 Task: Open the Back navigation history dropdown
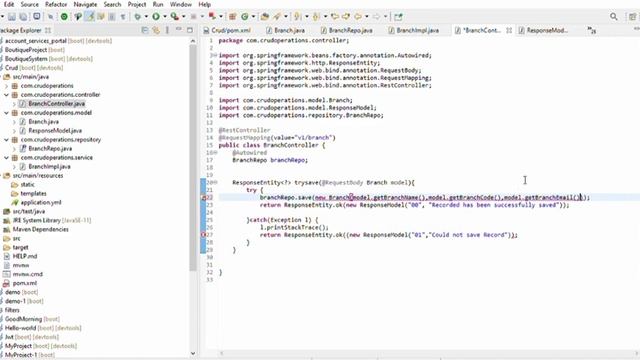click(x=367, y=17)
